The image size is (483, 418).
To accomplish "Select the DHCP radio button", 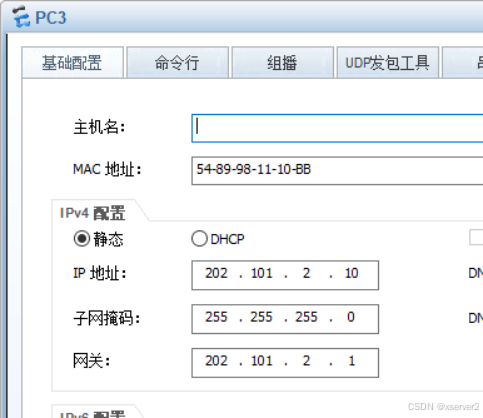I will [199, 239].
